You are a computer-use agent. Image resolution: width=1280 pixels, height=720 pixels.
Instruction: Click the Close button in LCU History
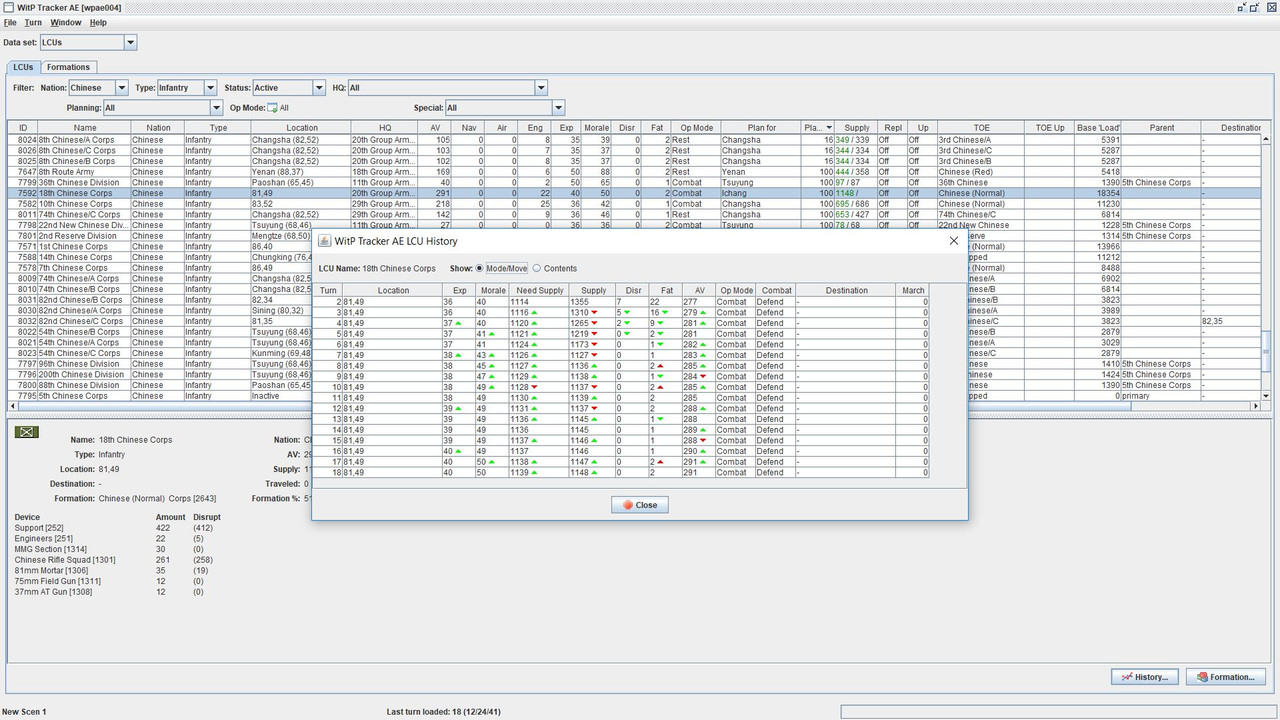pyautogui.click(x=640, y=505)
